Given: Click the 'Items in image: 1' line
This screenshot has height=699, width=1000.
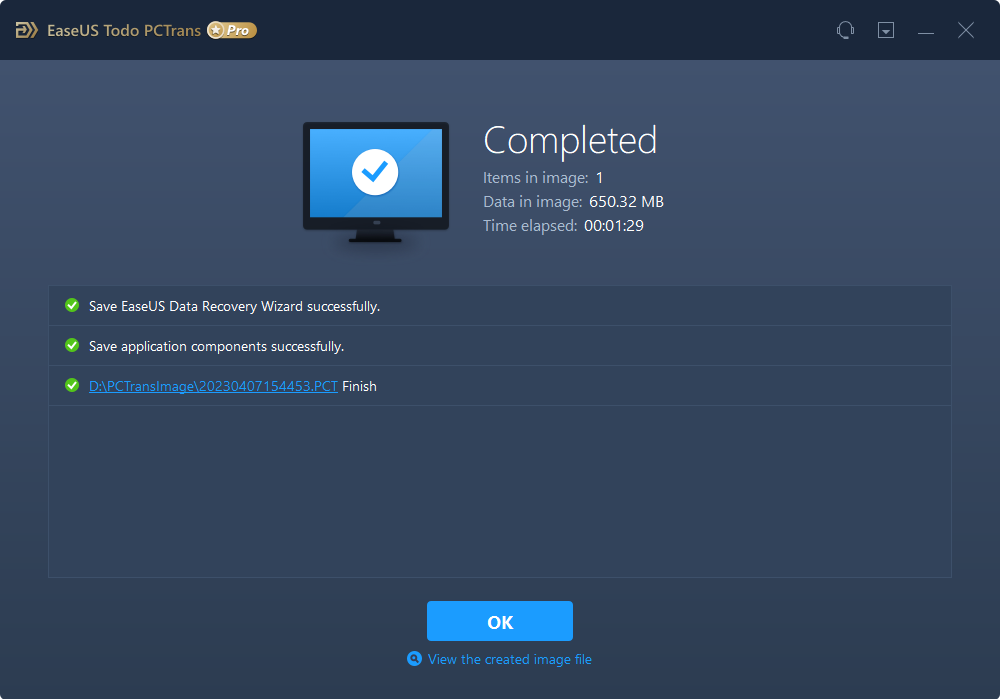Looking at the screenshot, I should pyautogui.click(x=543, y=178).
